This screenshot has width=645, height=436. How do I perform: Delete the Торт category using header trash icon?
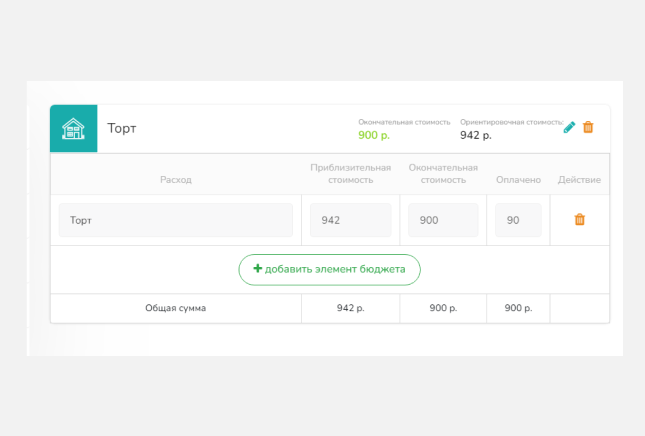[588, 127]
